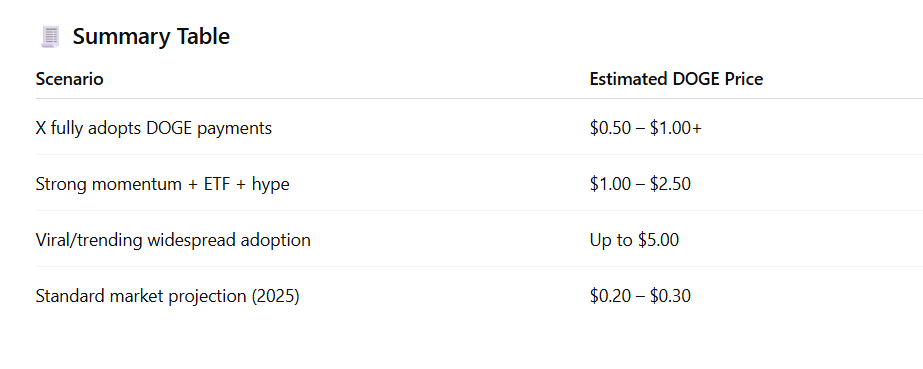
Task: Select the X fully adopts DOGE payments cell
Action: coord(154,128)
